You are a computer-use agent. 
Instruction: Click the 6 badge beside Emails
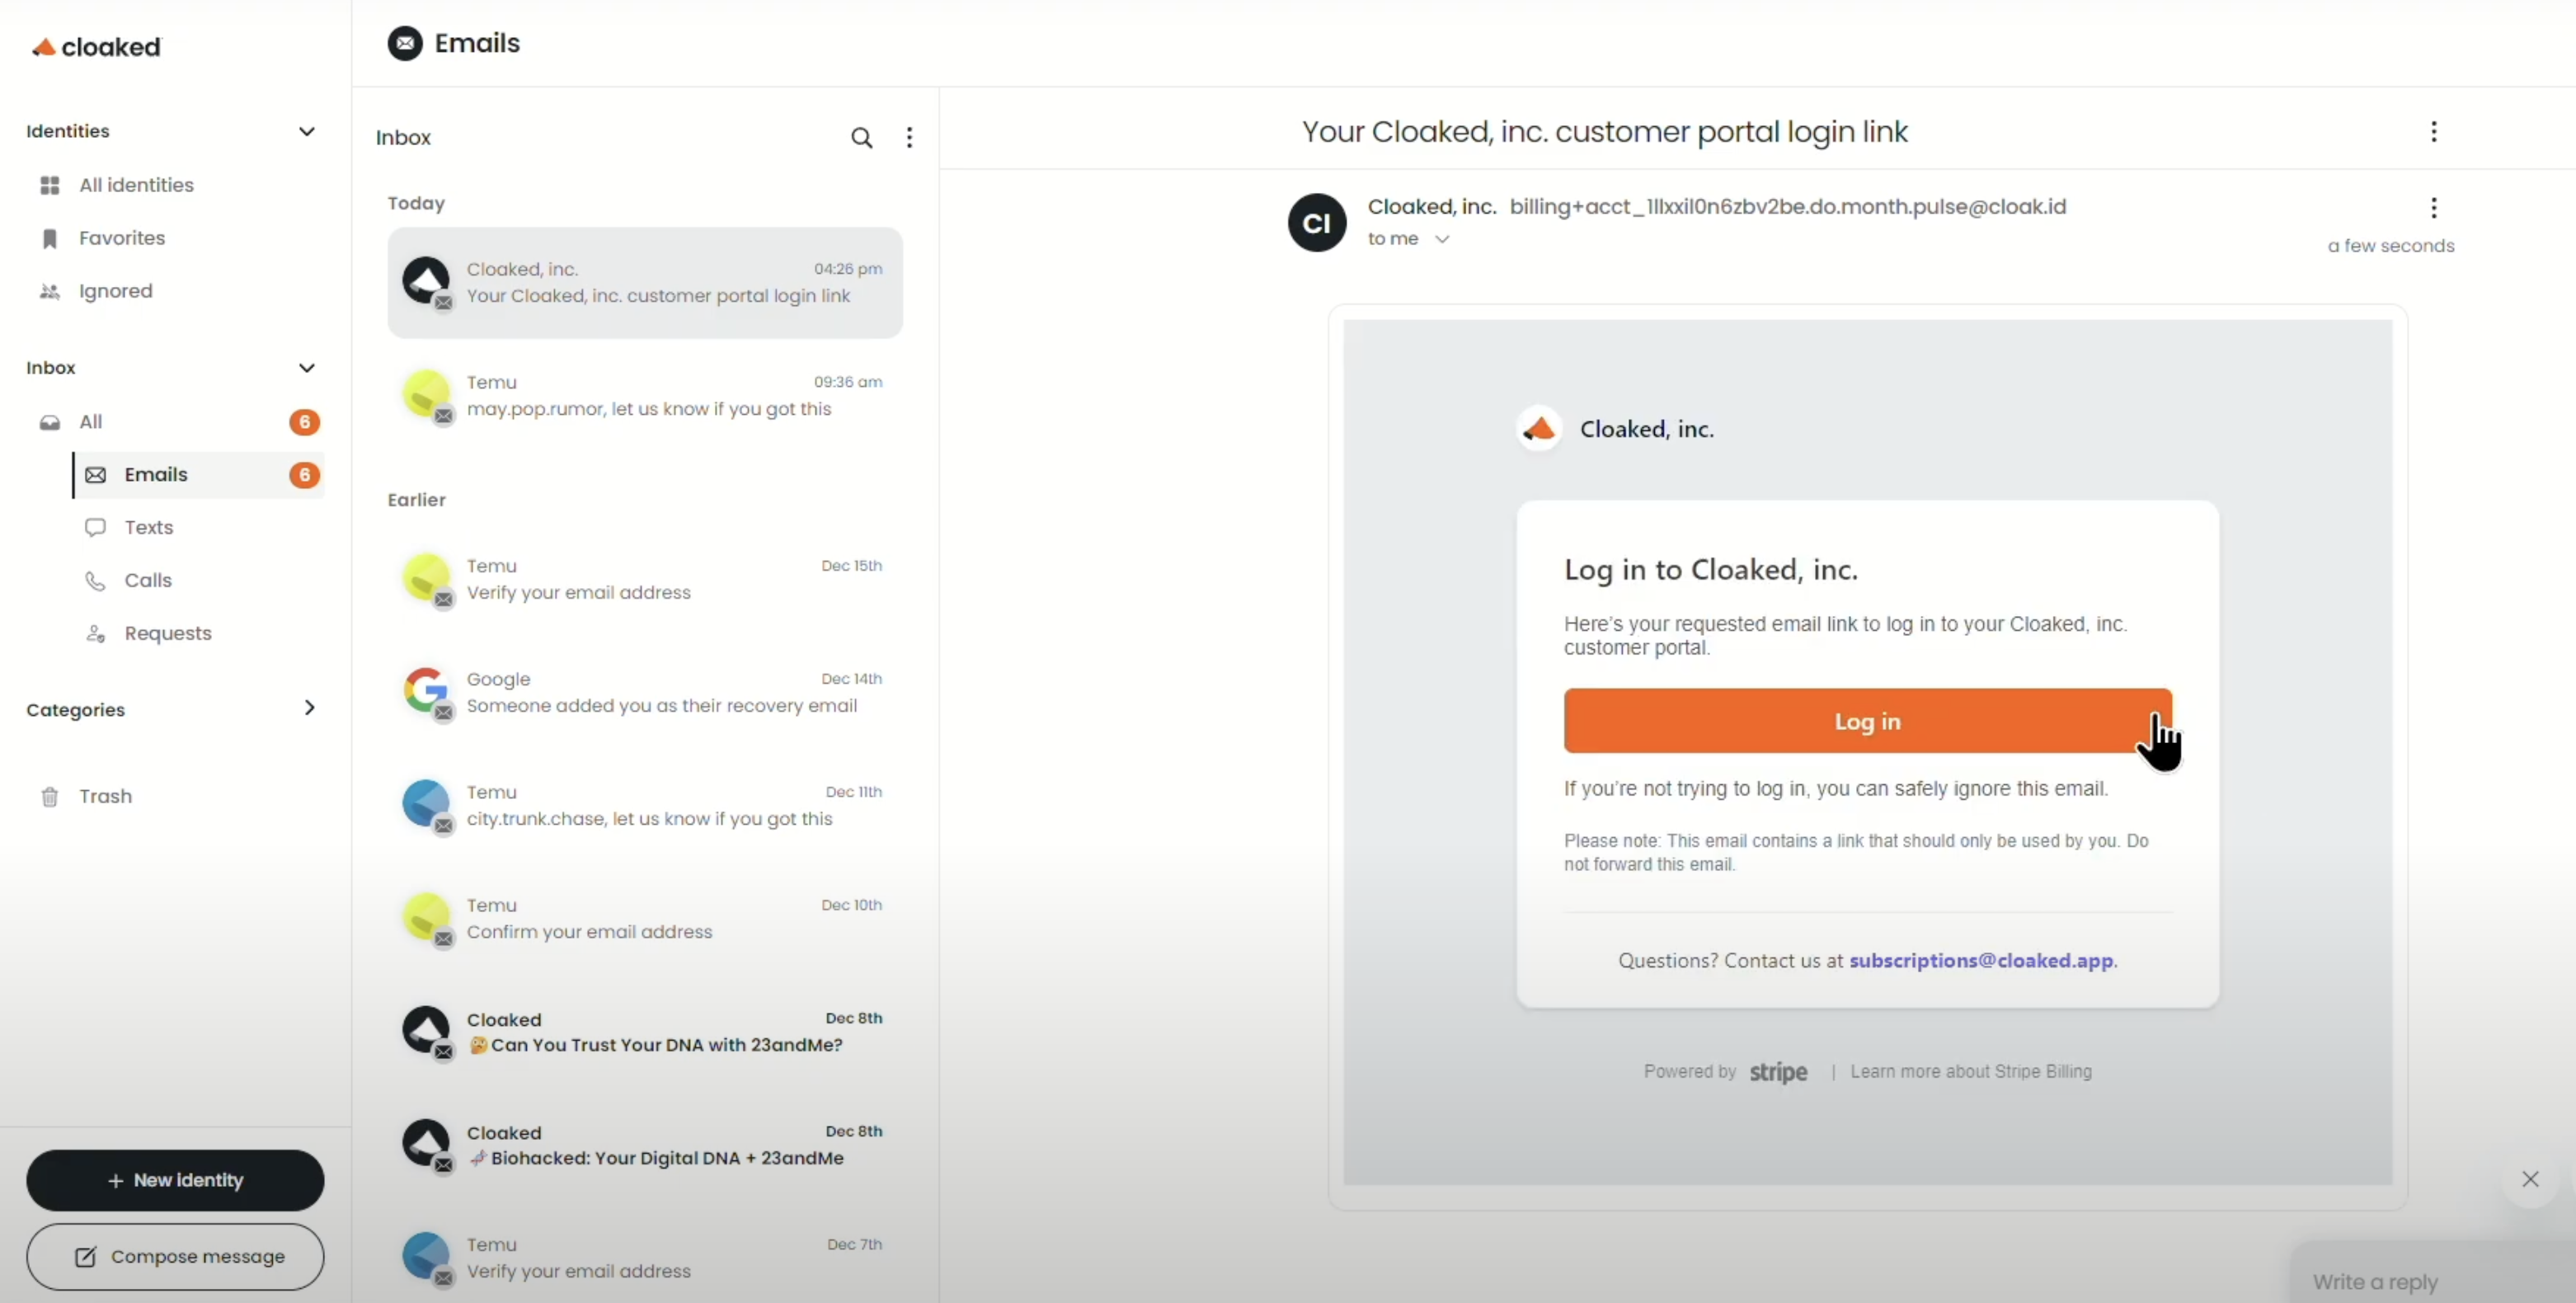(x=305, y=475)
